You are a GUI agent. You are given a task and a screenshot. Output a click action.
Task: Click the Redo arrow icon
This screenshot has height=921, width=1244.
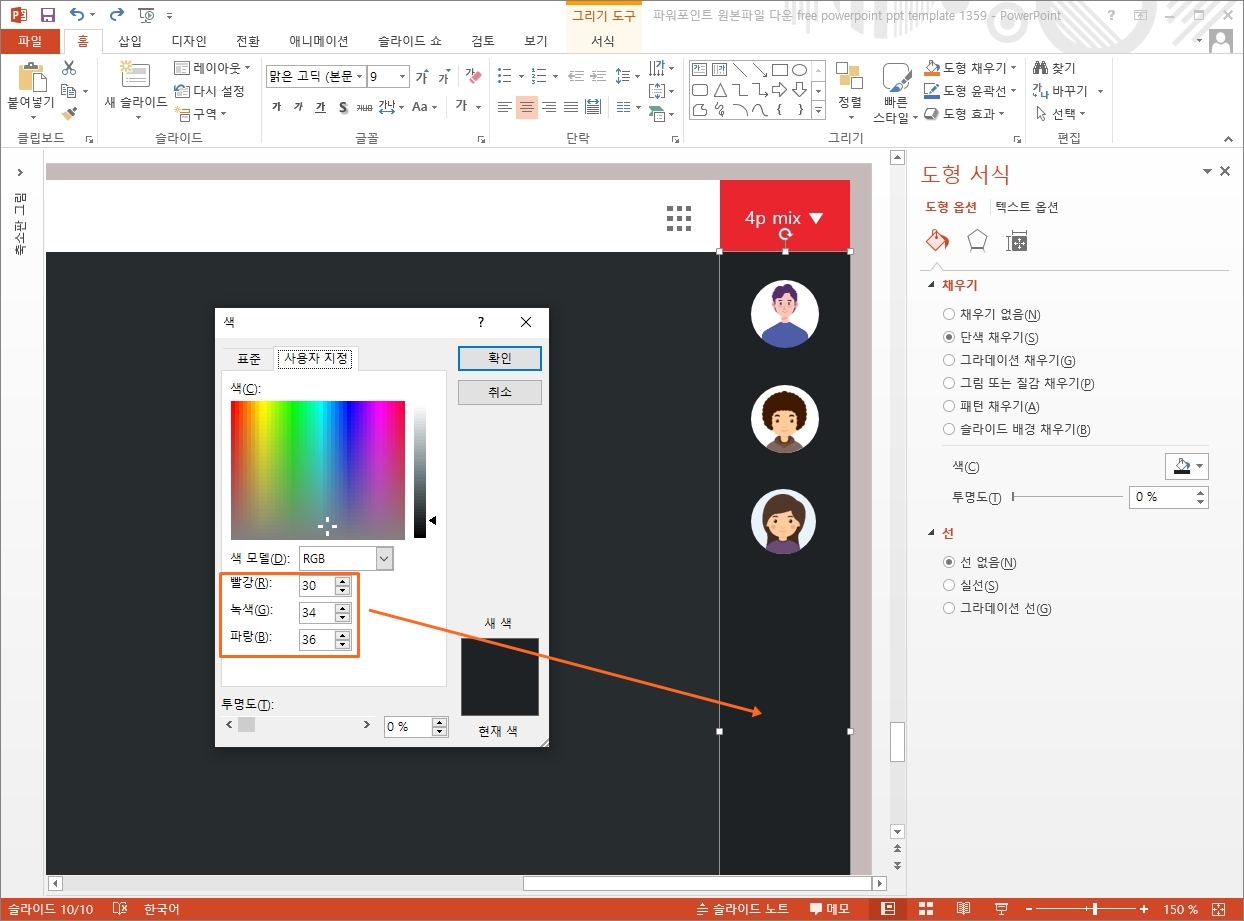coord(116,15)
